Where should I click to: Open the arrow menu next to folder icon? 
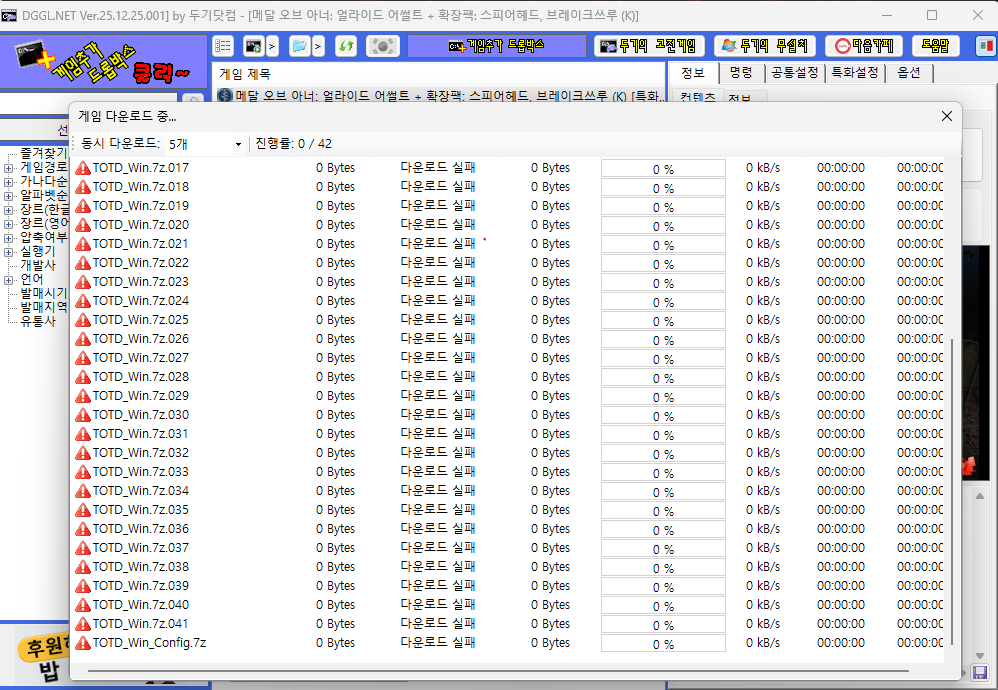coord(318,46)
